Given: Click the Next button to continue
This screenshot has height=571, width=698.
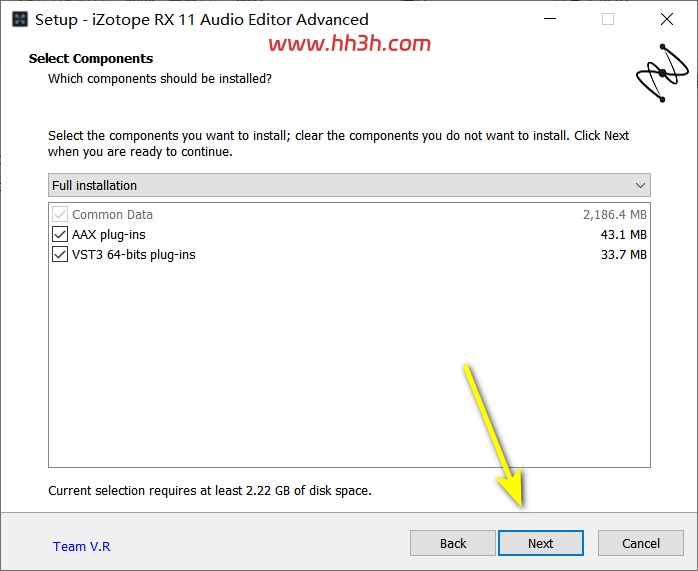Looking at the screenshot, I should click(540, 543).
